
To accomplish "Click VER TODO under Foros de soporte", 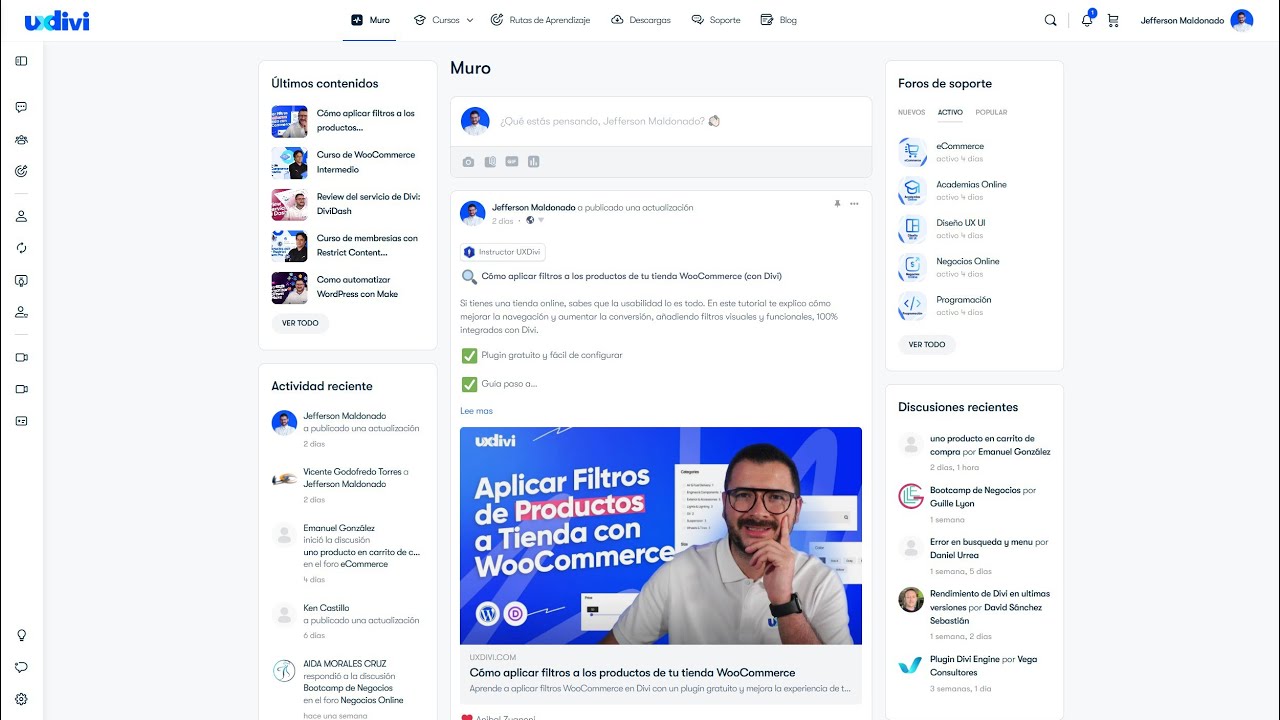I will 927,345.
